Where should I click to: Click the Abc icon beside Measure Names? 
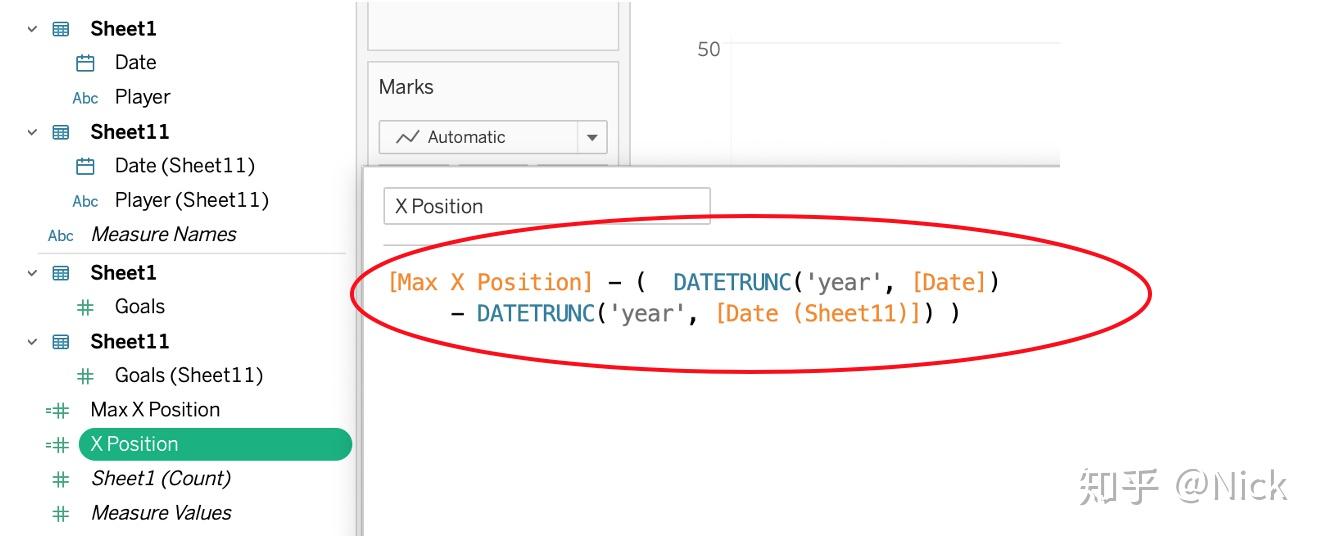click(61, 235)
